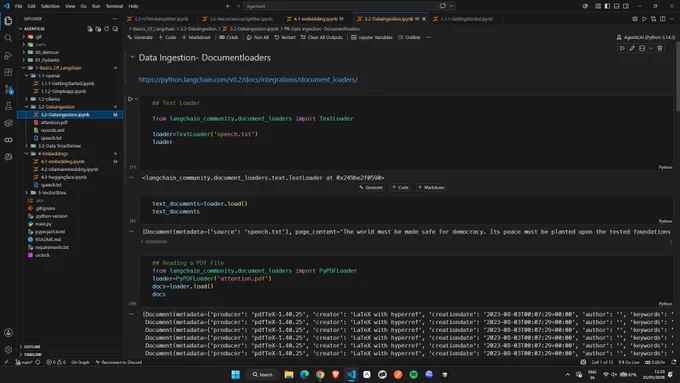
Task: Open the File menu
Action: click(x=19, y=6)
